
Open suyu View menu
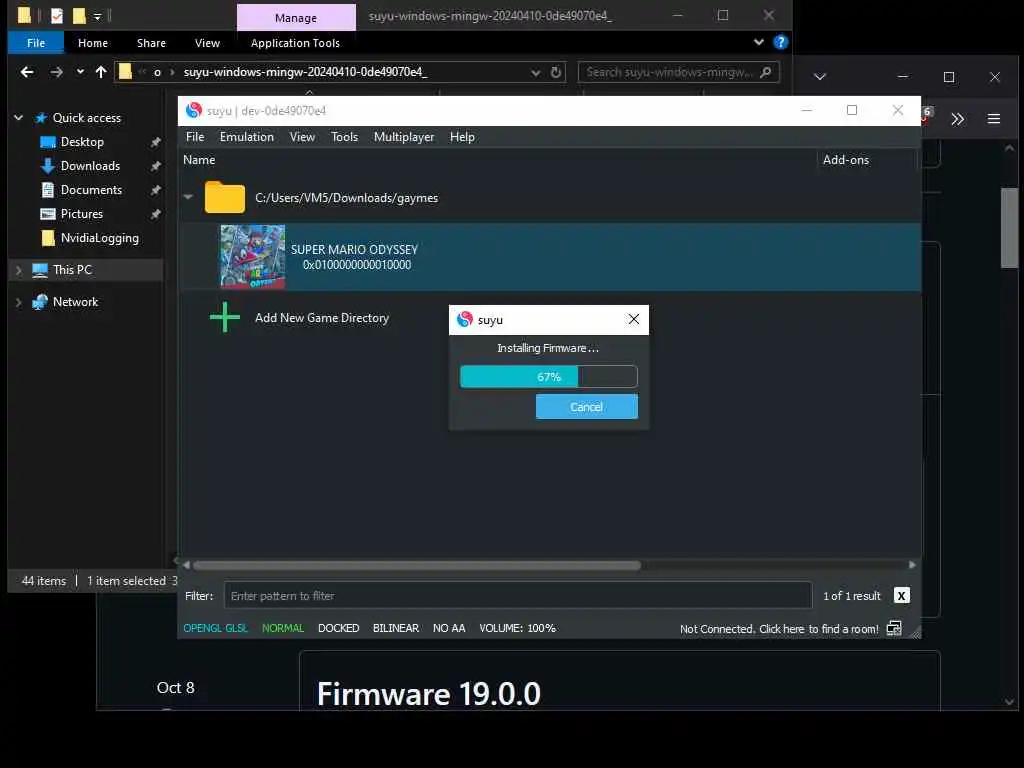302,137
